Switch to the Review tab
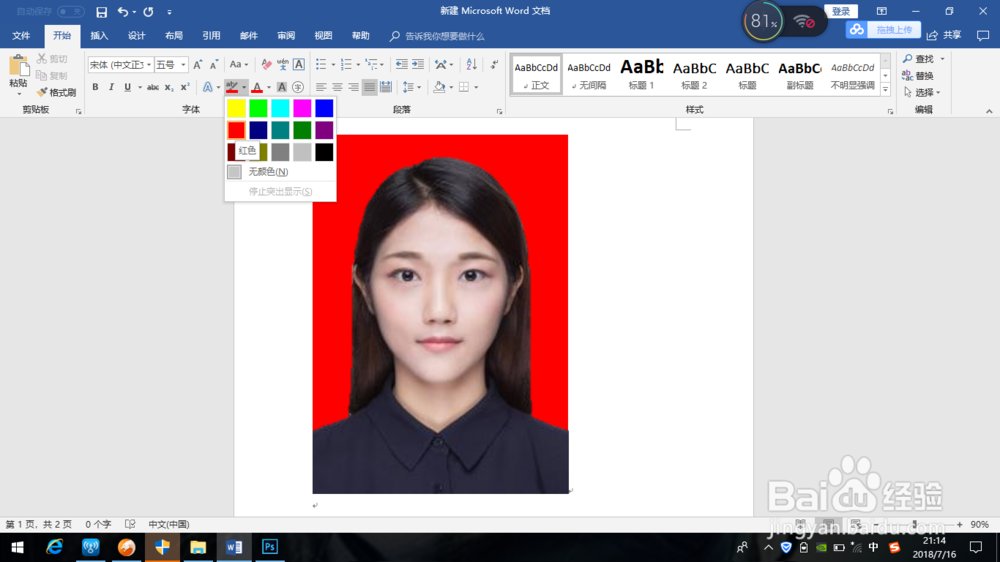This screenshot has width=1000, height=562. pyautogui.click(x=286, y=36)
